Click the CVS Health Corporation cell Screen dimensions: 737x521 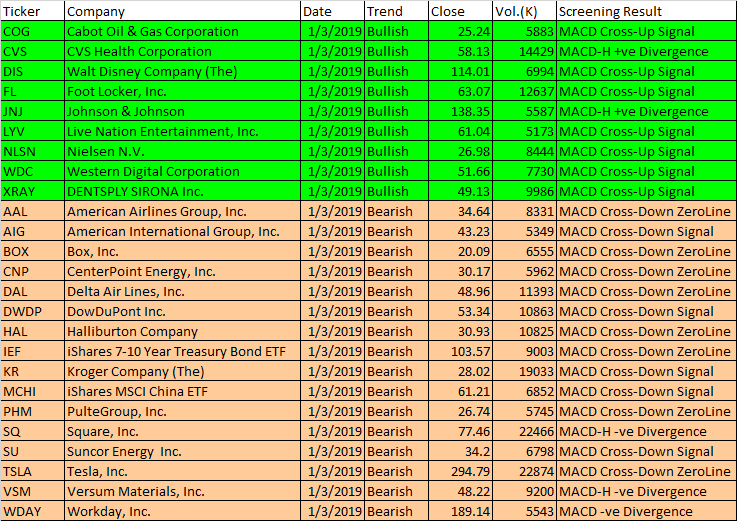(x=182, y=51)
